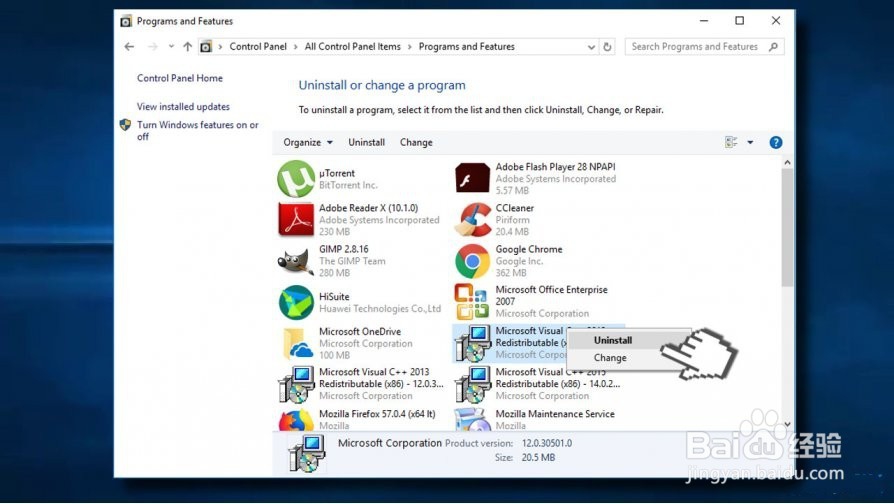The image size is (894, 504).
Task: Navigate to All Control Panel Items breadcrumb
Action: 352,47
